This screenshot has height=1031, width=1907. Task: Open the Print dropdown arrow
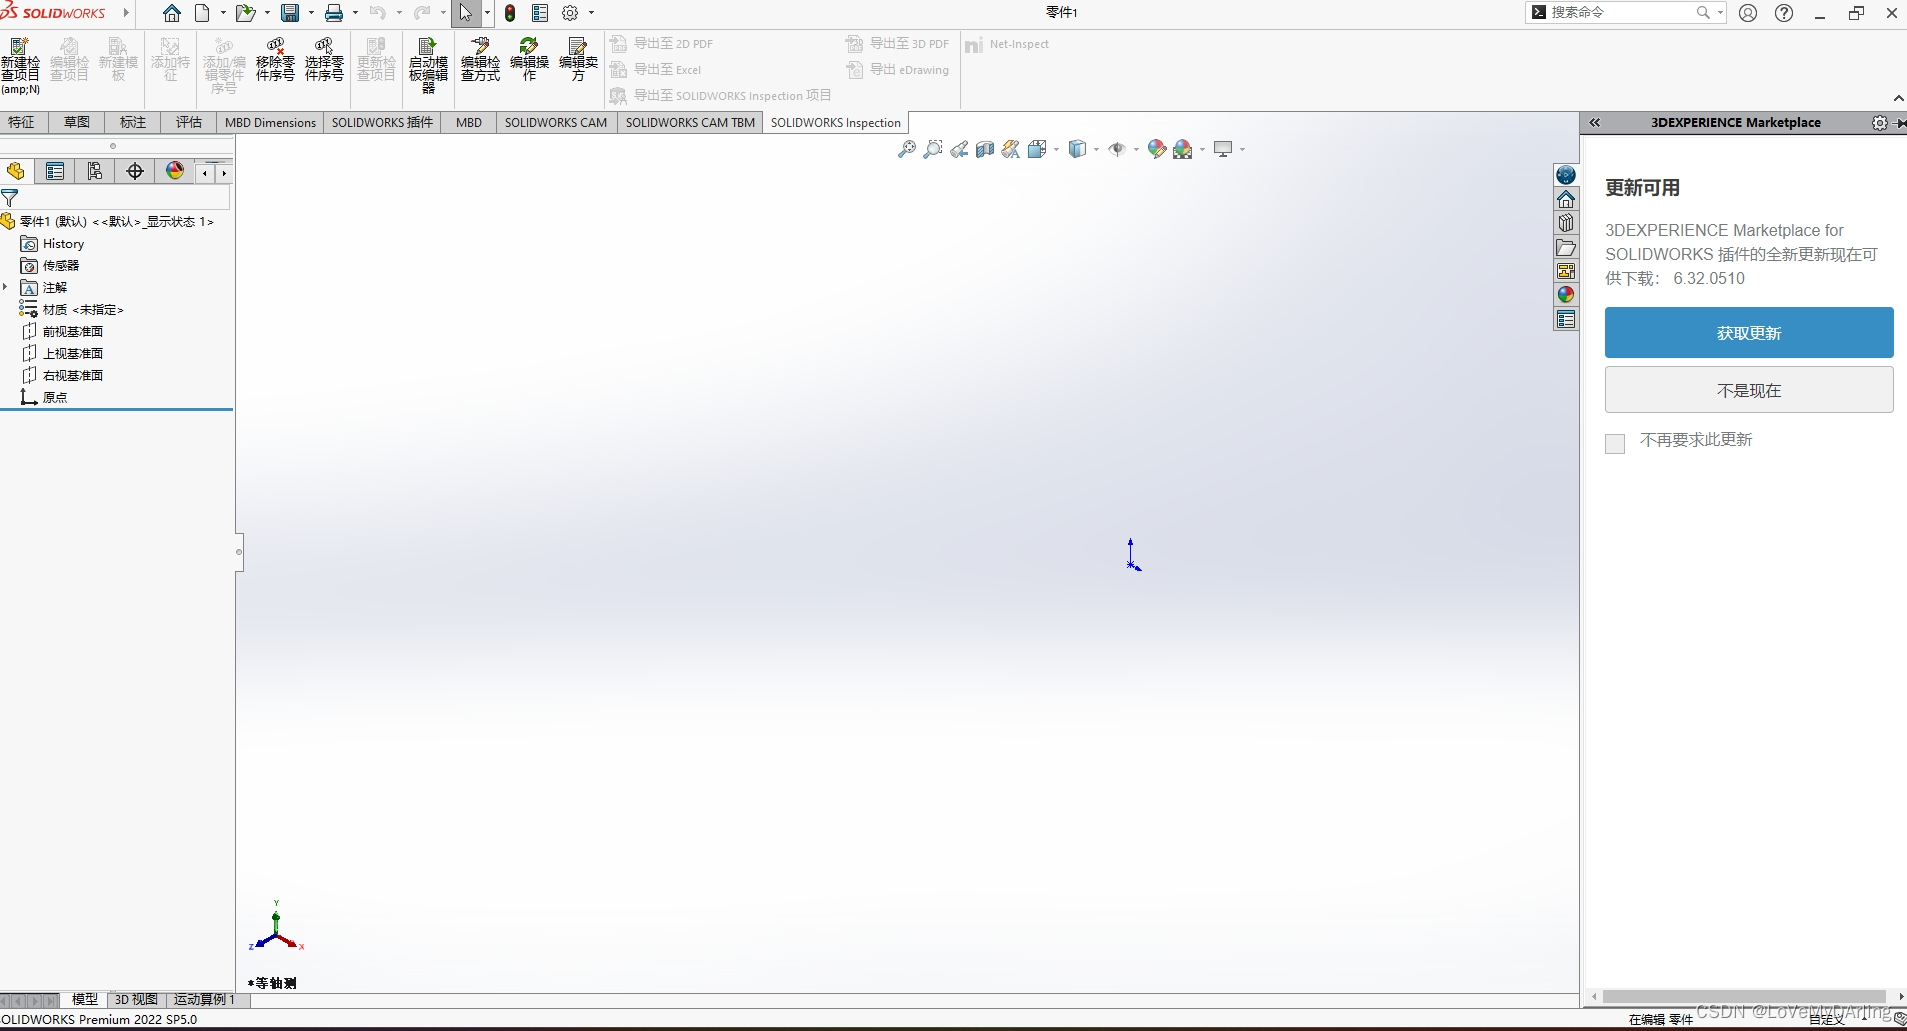(x=355, y=13)
